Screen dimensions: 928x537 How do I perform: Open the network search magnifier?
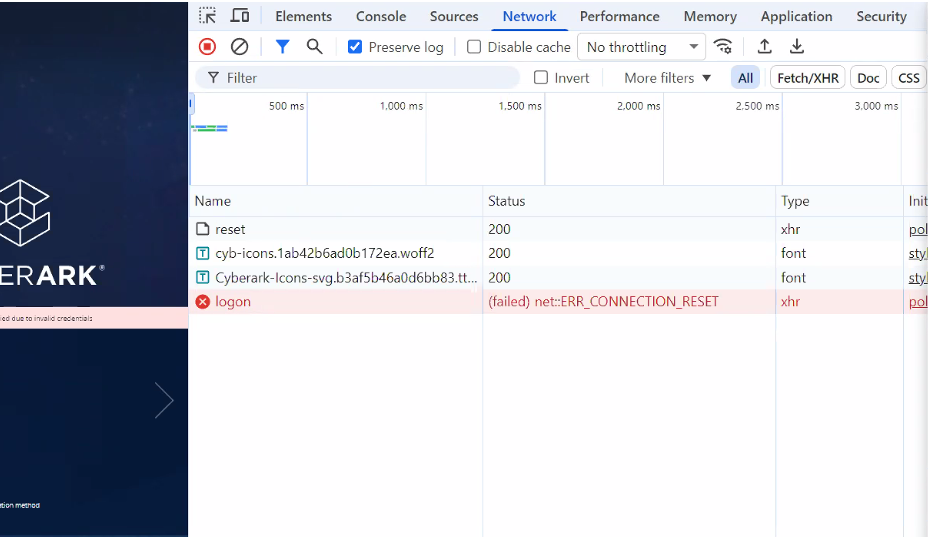click(x=314, y=47)
